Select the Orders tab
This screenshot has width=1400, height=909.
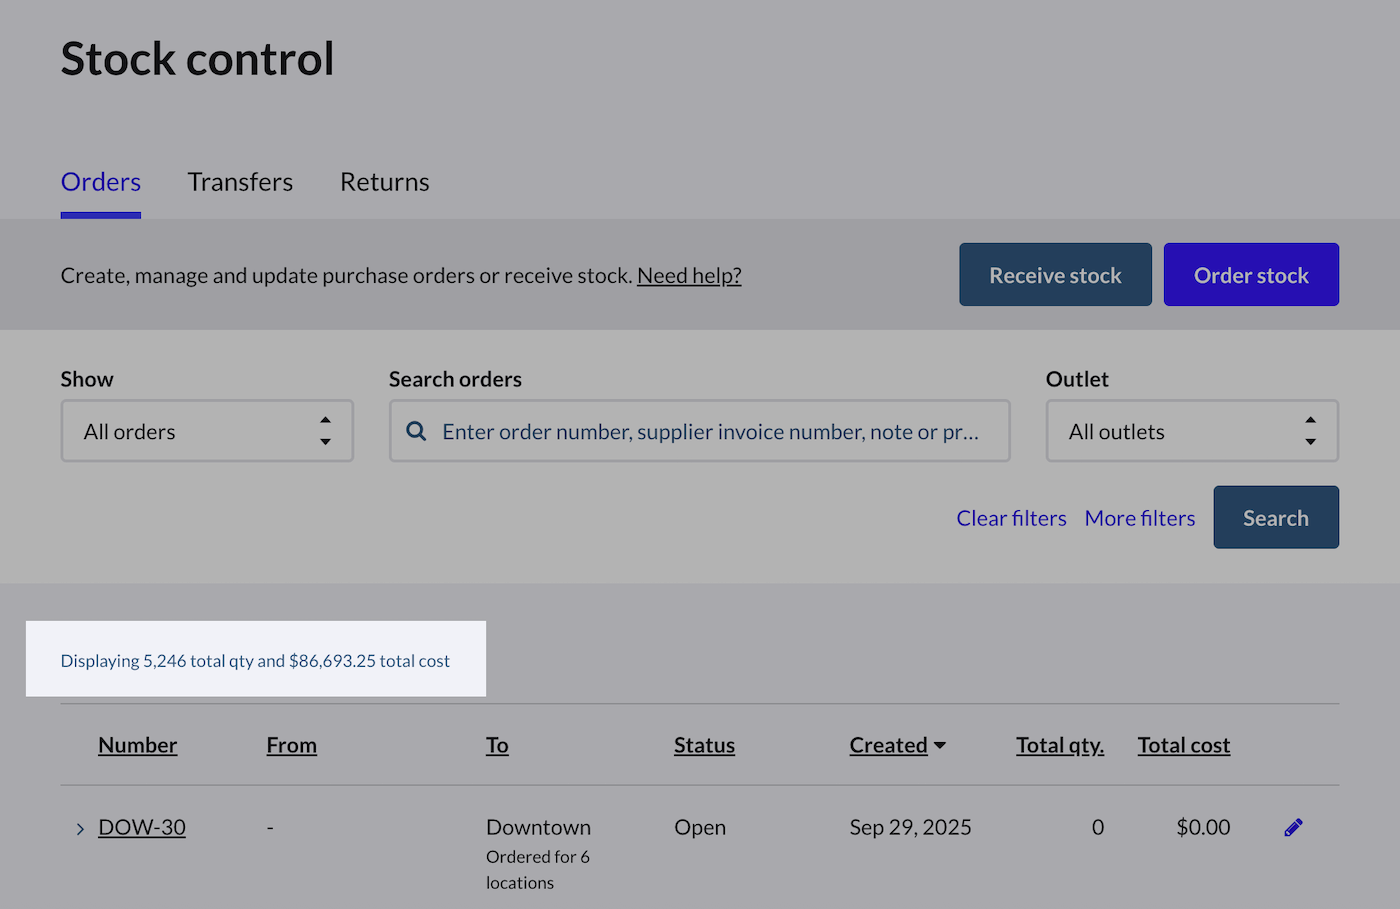tap(101, 182)
